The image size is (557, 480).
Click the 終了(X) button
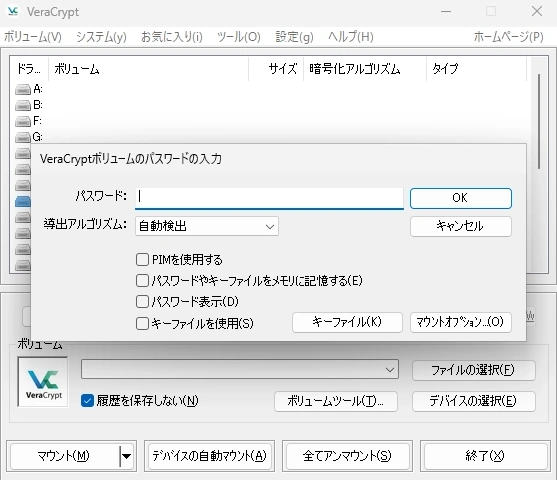pyautogui.click(x=485, y=456)
